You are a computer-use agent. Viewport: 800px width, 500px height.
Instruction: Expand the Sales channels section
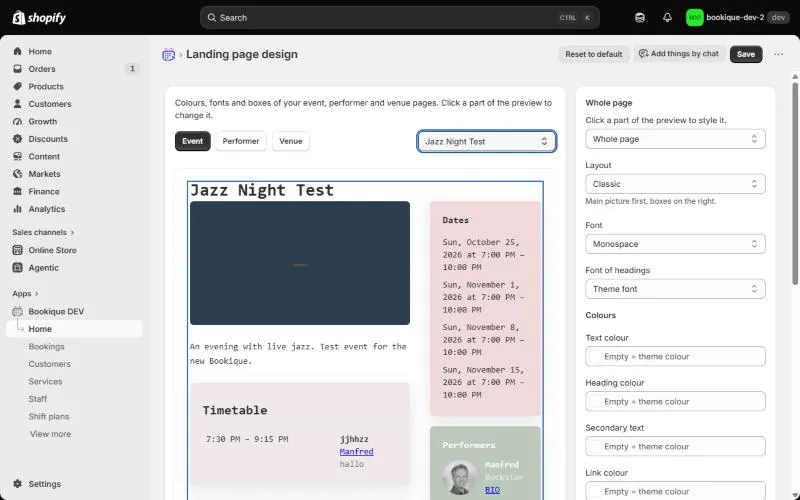point(43,232)
